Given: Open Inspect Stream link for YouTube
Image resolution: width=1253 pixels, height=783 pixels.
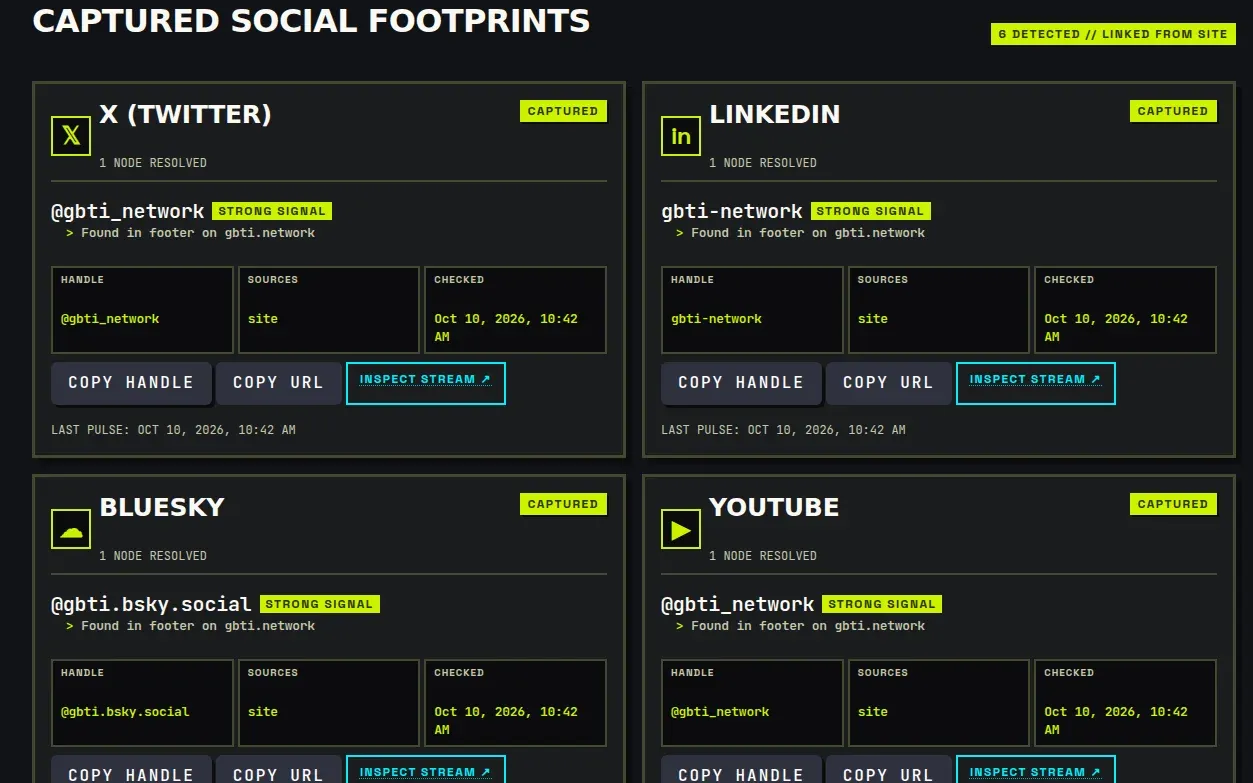Looking at the screenshot, I should click(1036, 770).
